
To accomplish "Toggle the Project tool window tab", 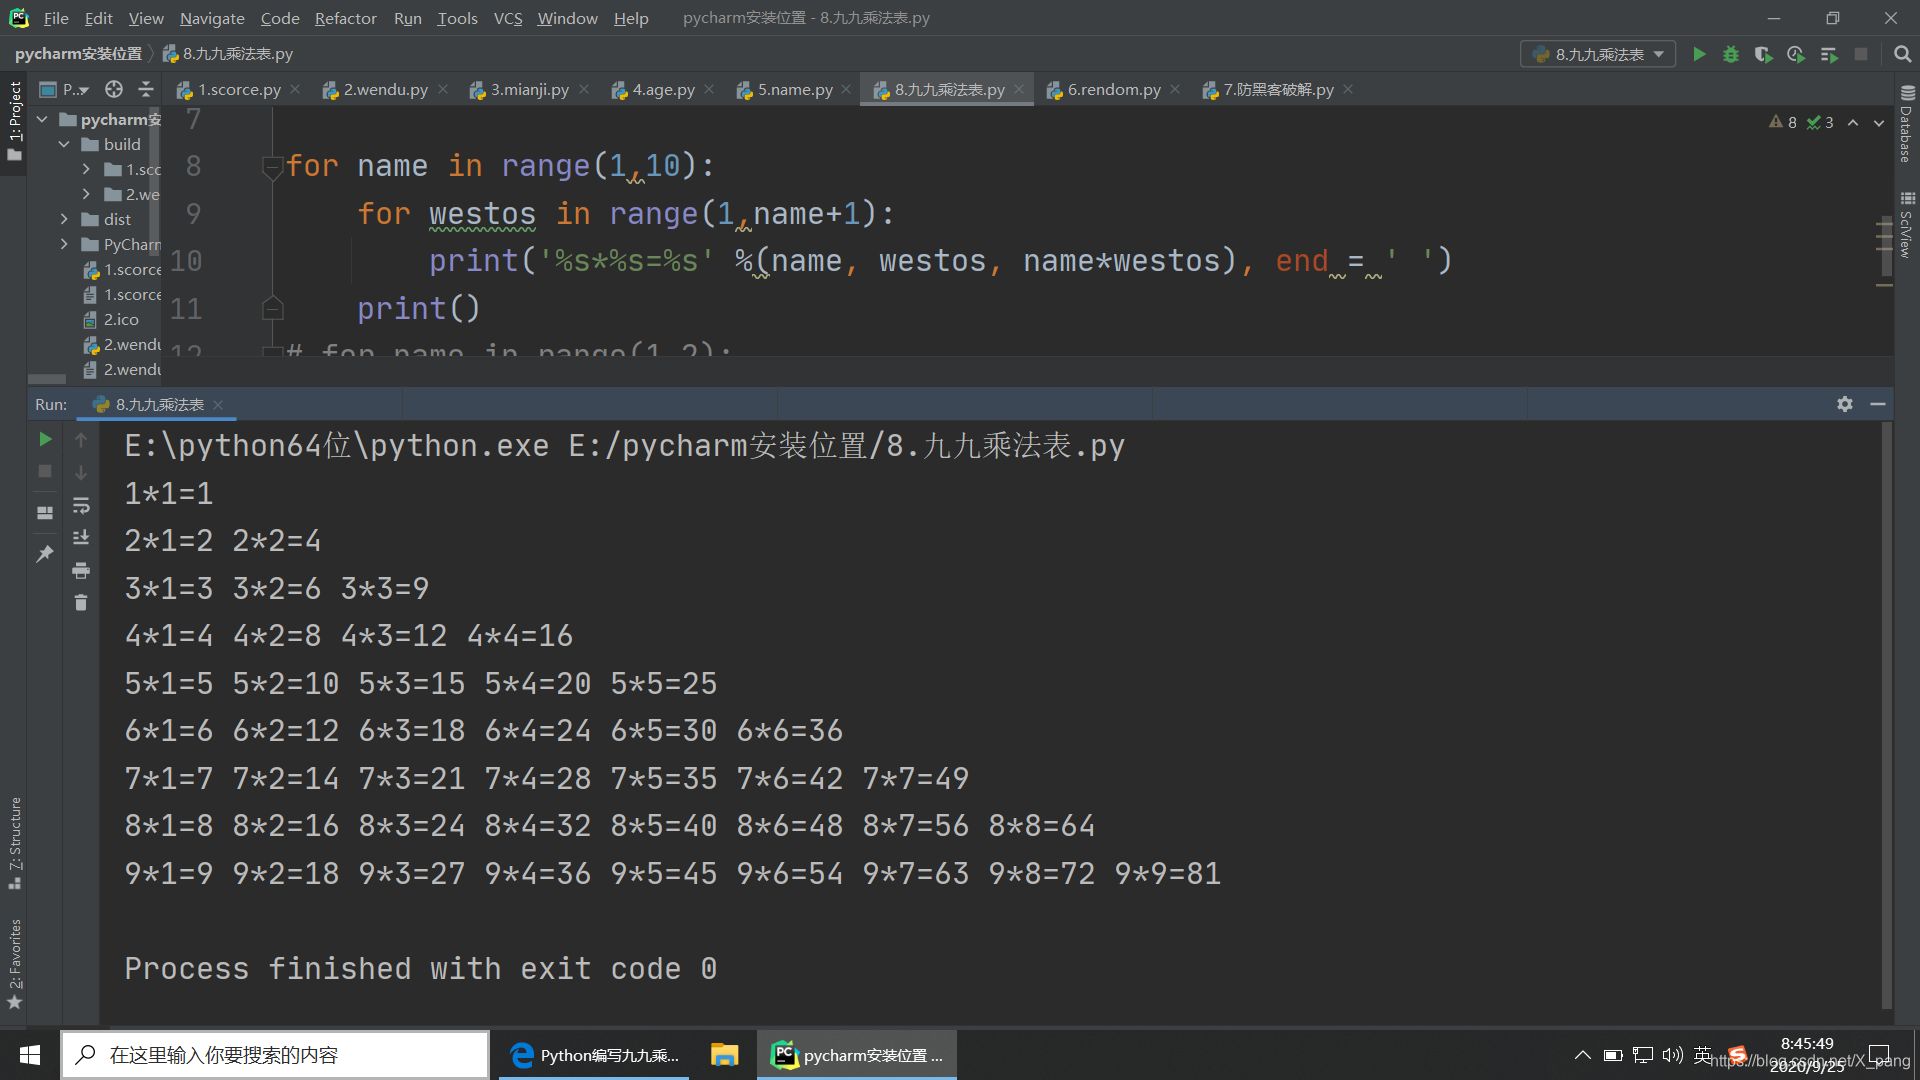I will coord(14,122).
